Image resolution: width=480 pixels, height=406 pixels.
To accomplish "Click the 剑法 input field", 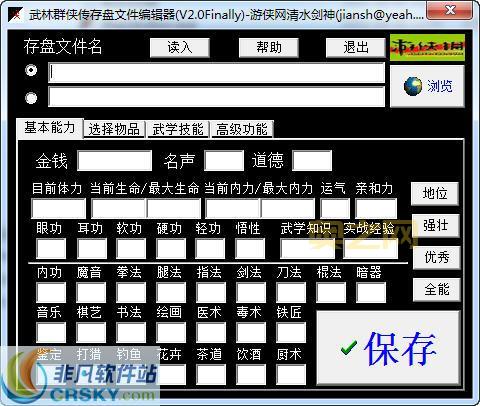I will 251,293.
